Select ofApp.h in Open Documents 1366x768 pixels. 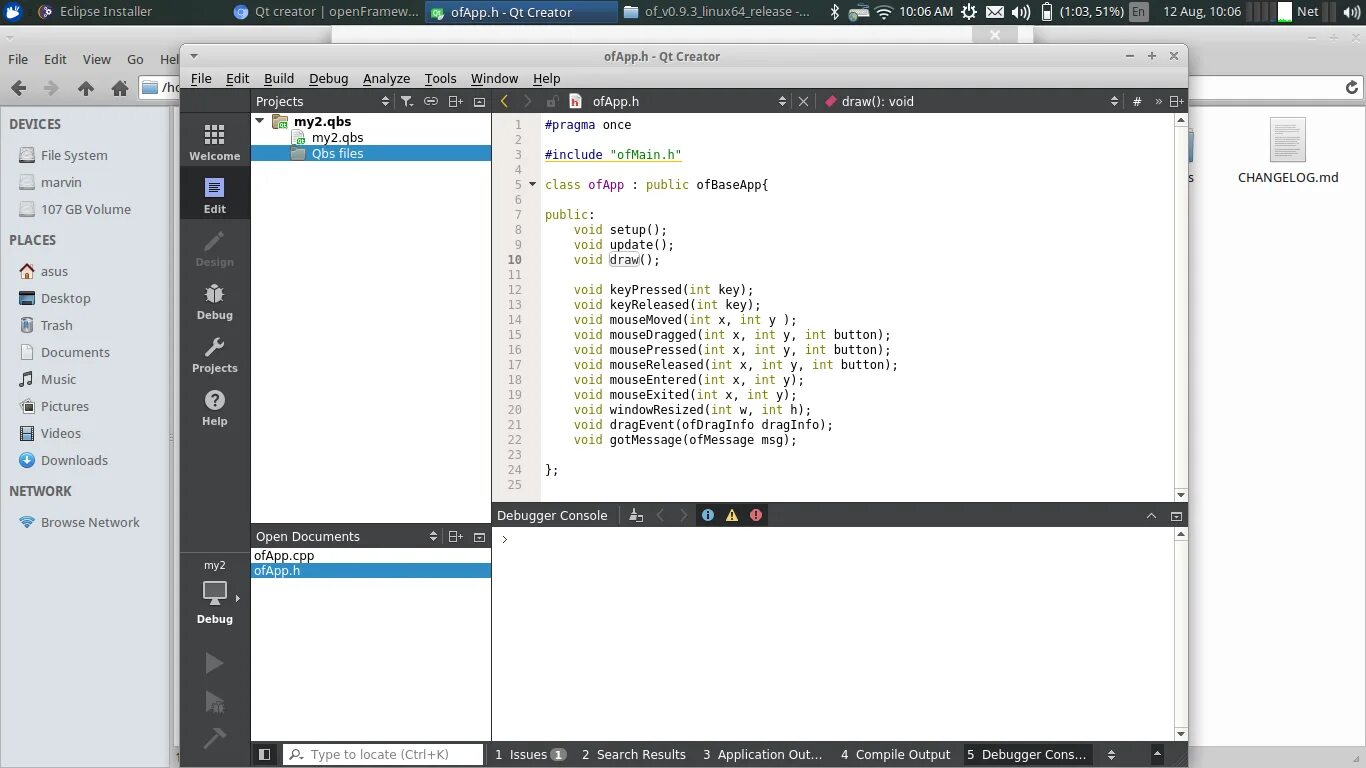click(x=277, y=570)
